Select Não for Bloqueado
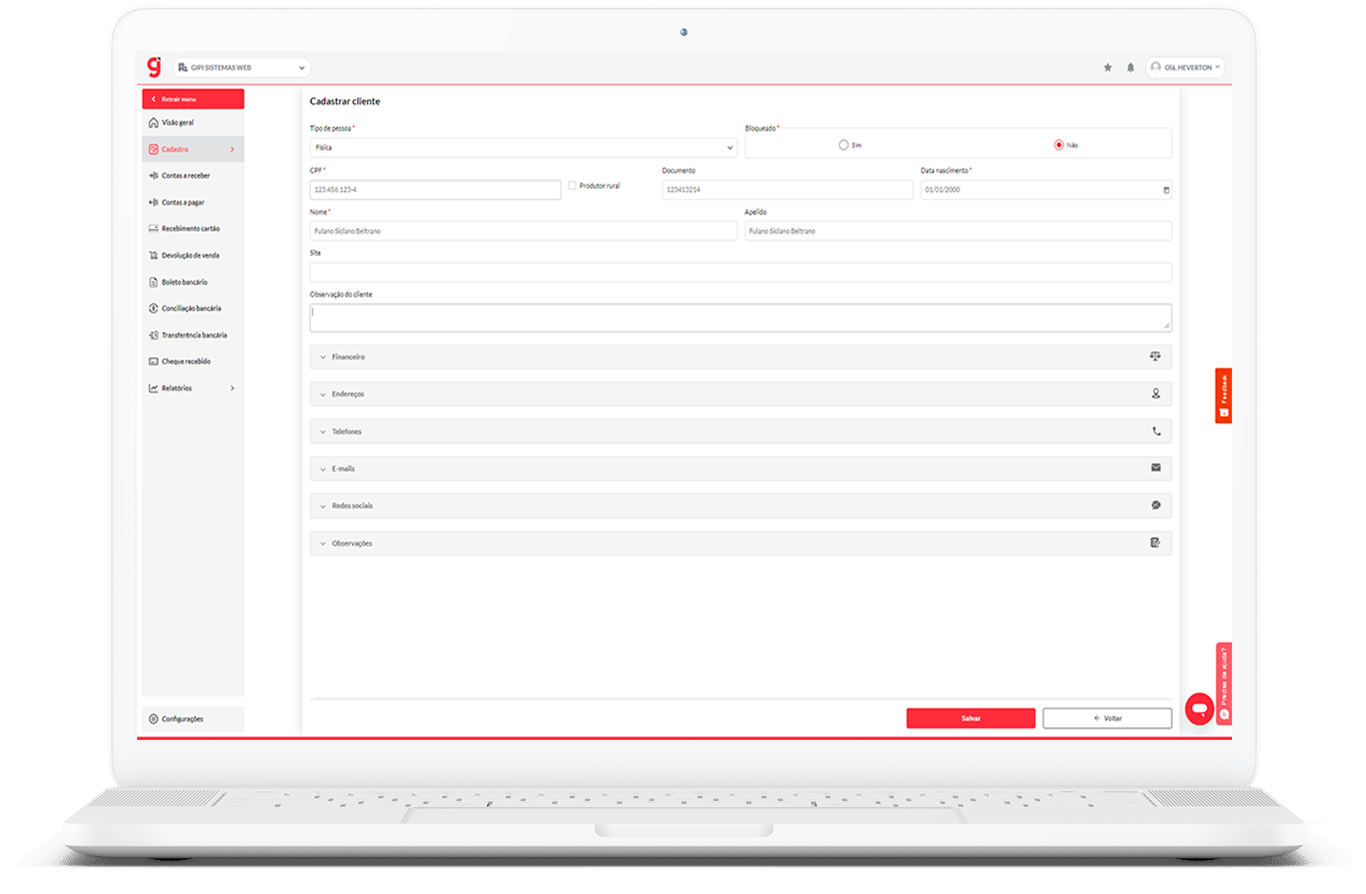Image resolution: width=1366 pixels, height=894 pixels. tap(1059, 145)
